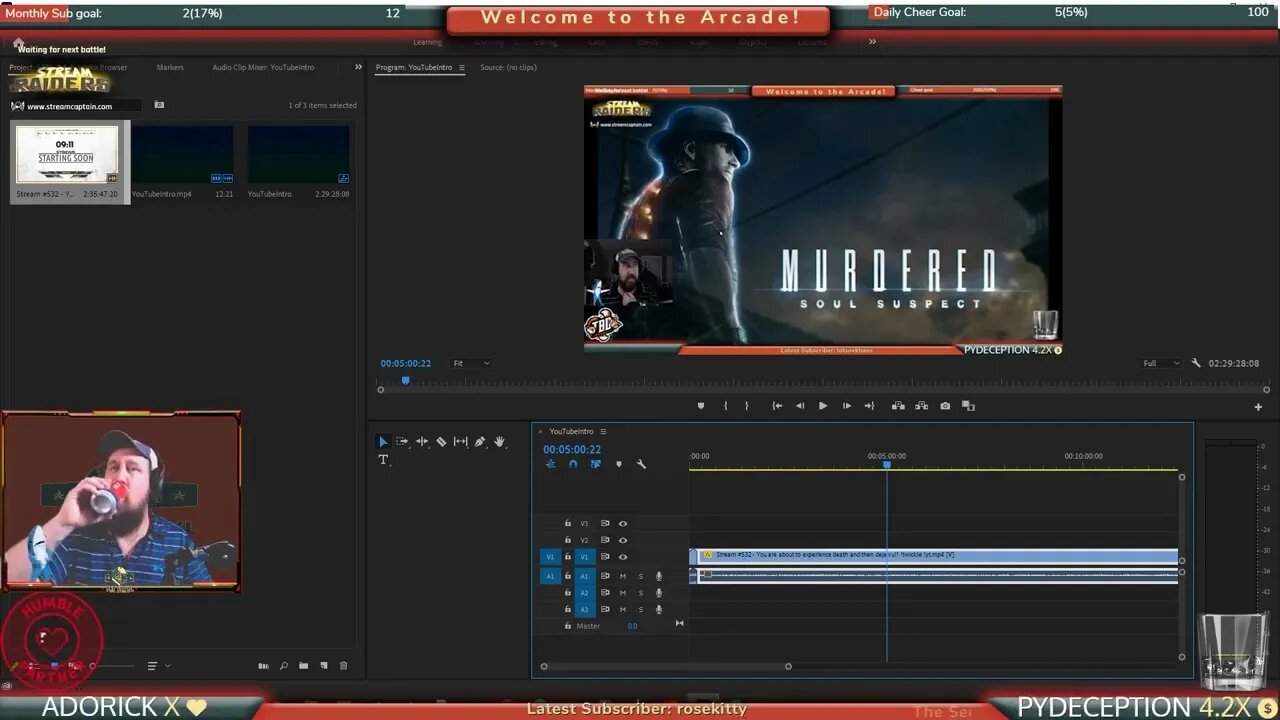Mute track A1
The height and width of the screenshot is (720, 1280).
(623, 576)
